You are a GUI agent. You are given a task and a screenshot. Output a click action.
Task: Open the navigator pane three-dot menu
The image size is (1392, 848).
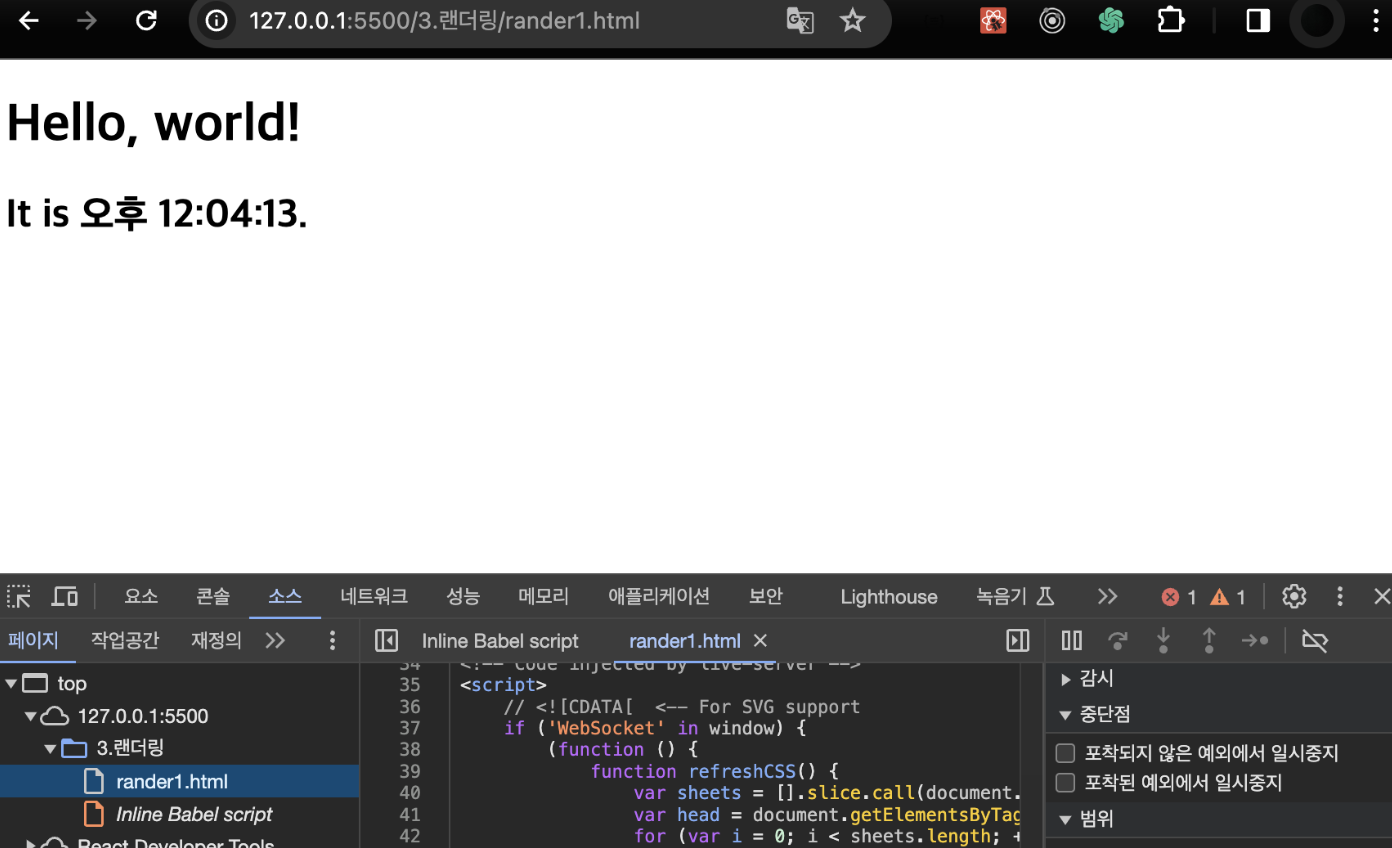click(x=333, y=640)
